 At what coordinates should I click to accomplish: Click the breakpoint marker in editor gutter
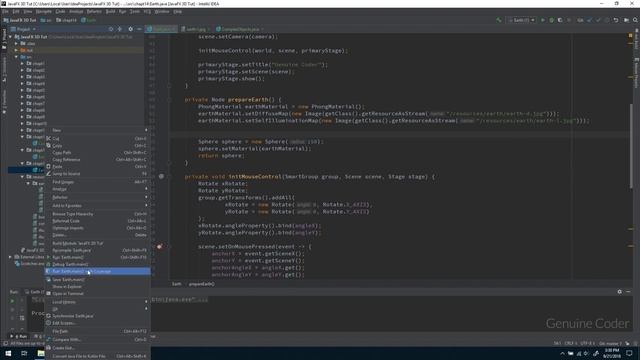159,246
